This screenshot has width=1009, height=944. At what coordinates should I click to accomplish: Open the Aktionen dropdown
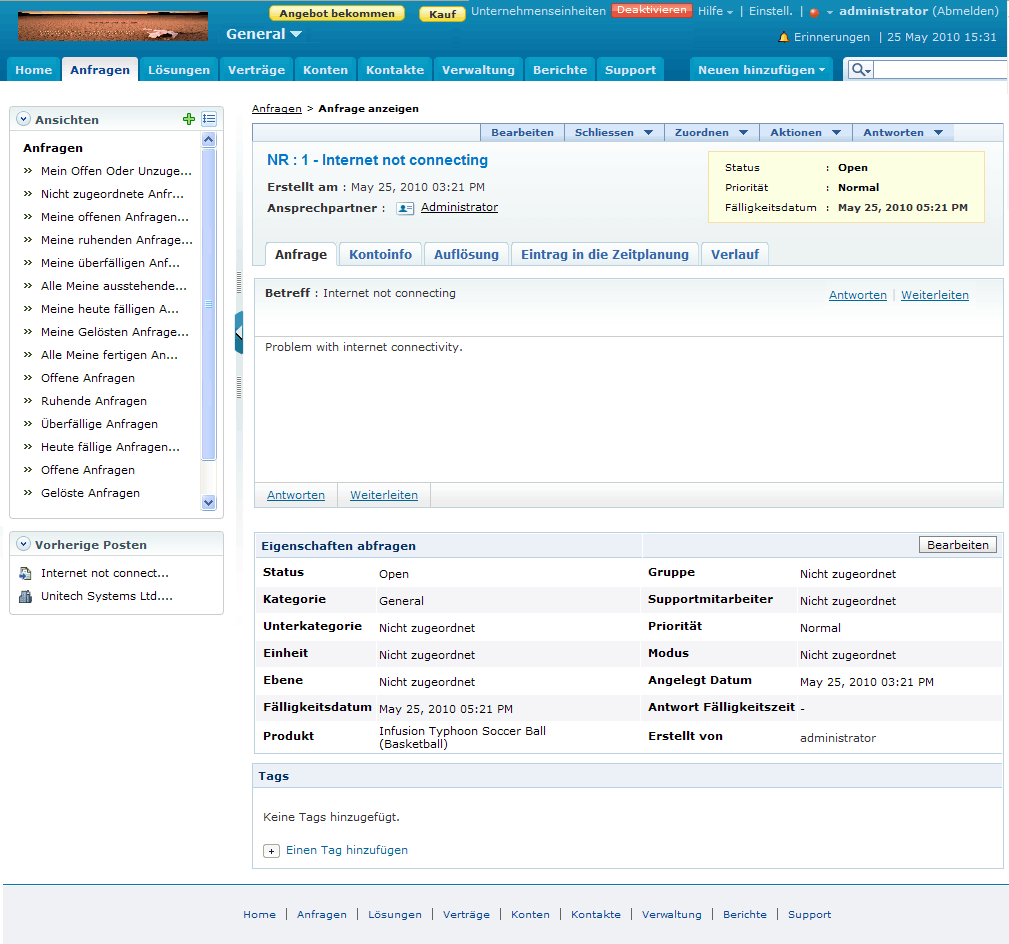[x=806, y=133]
